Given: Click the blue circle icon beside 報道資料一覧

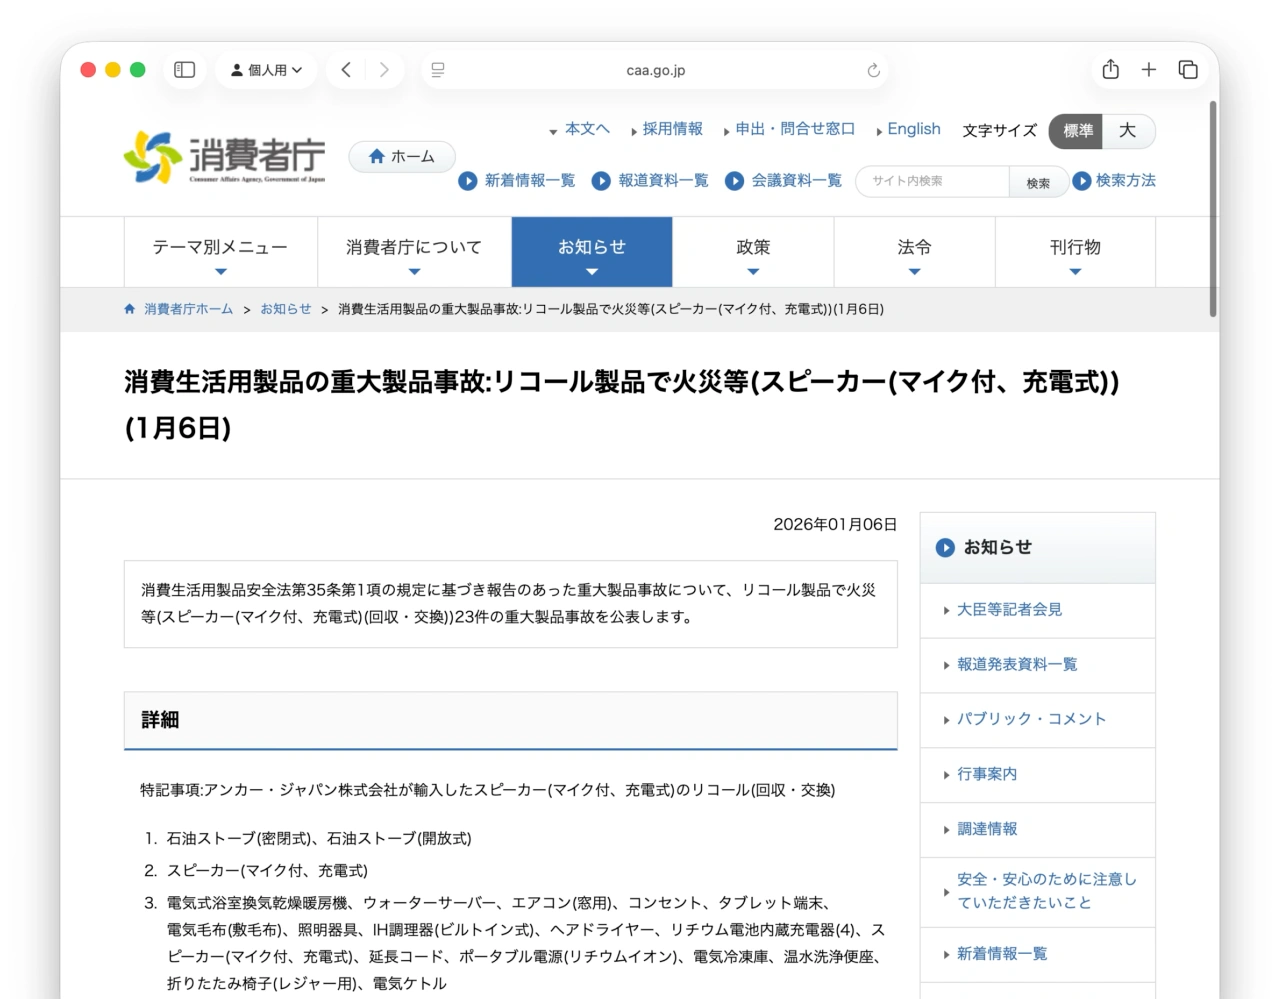Looking at the screenshot, I should coord(601,181).
